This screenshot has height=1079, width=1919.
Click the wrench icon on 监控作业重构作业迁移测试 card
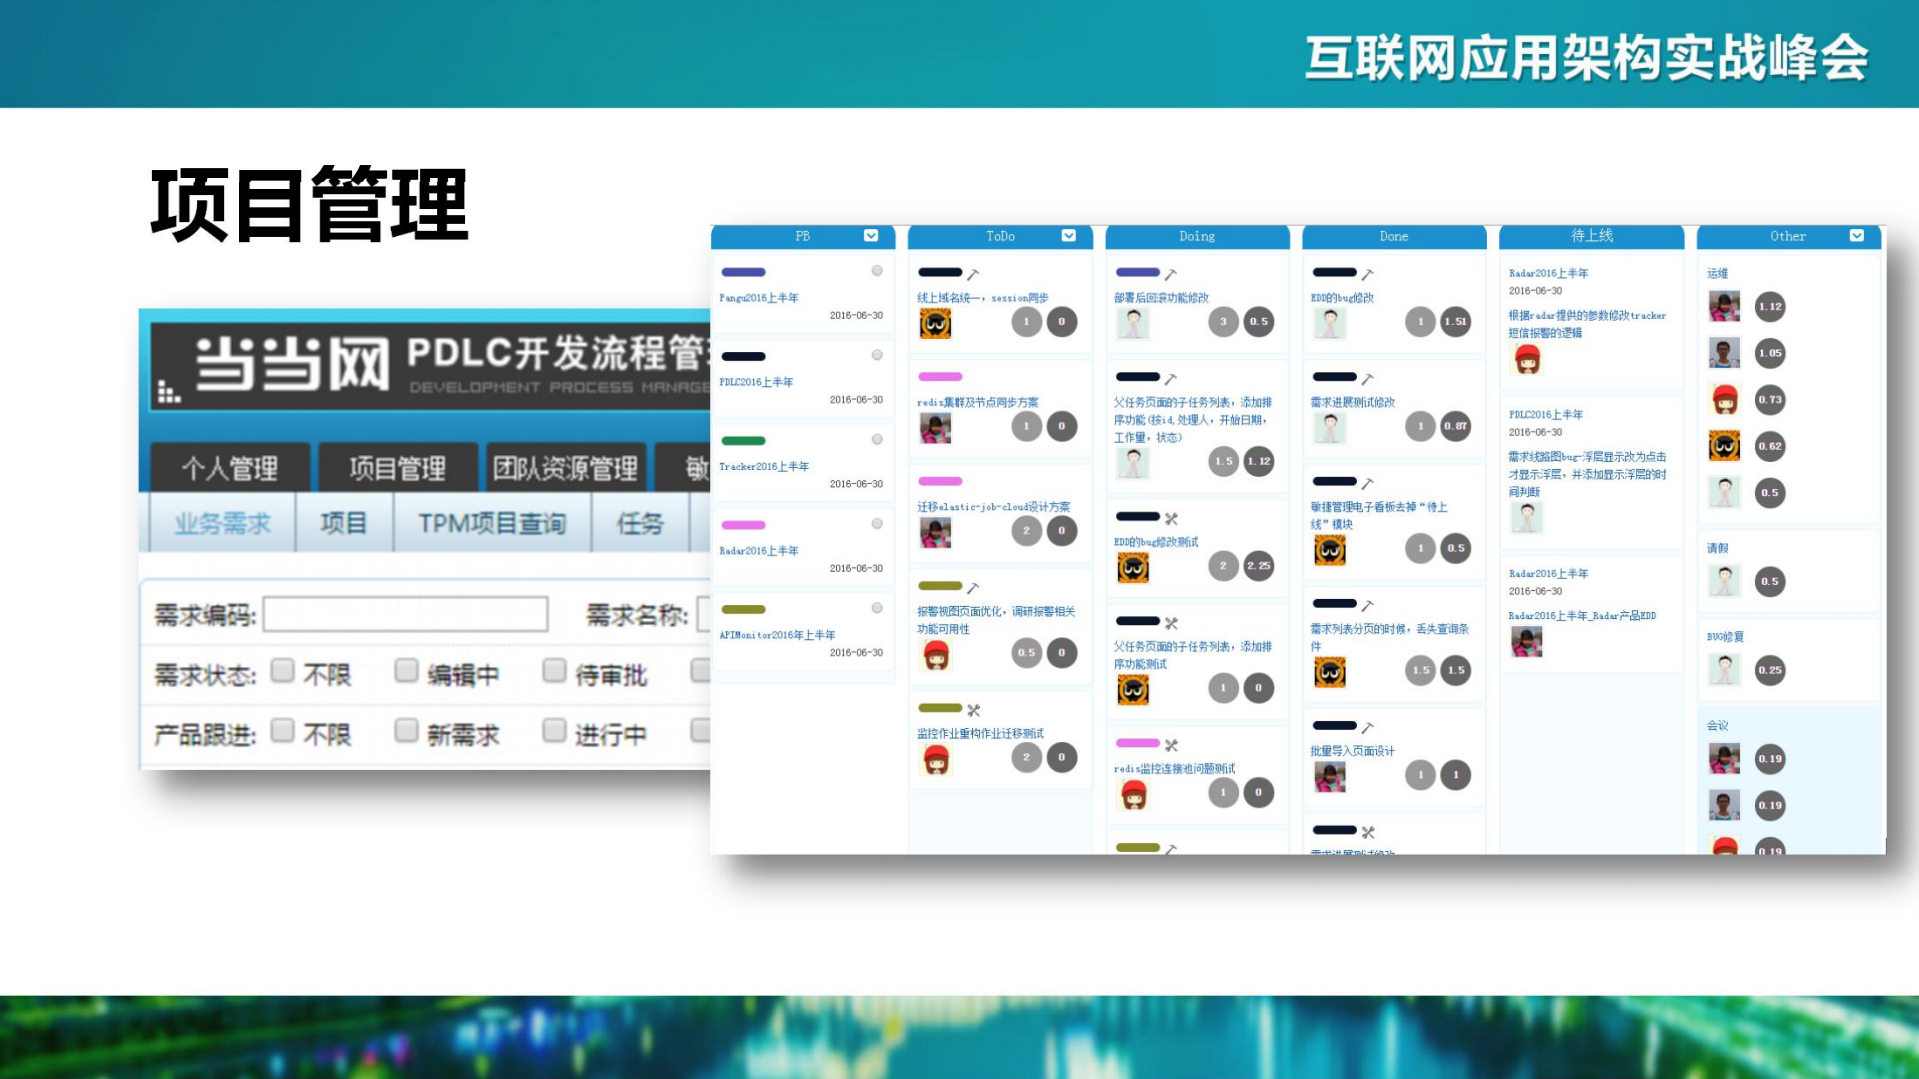[975, 708]
